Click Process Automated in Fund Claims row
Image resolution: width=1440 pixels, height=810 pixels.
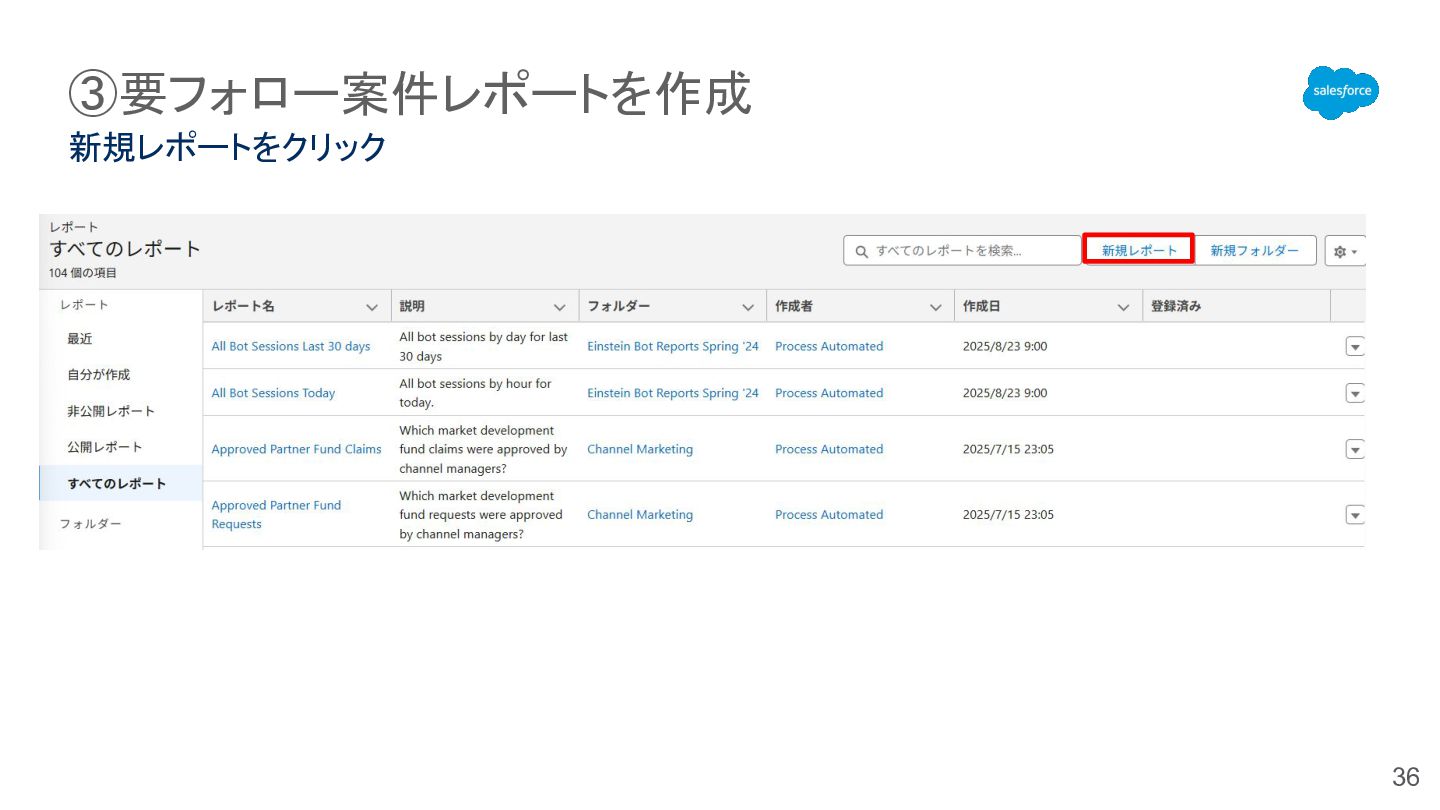(x=829, y=449)
